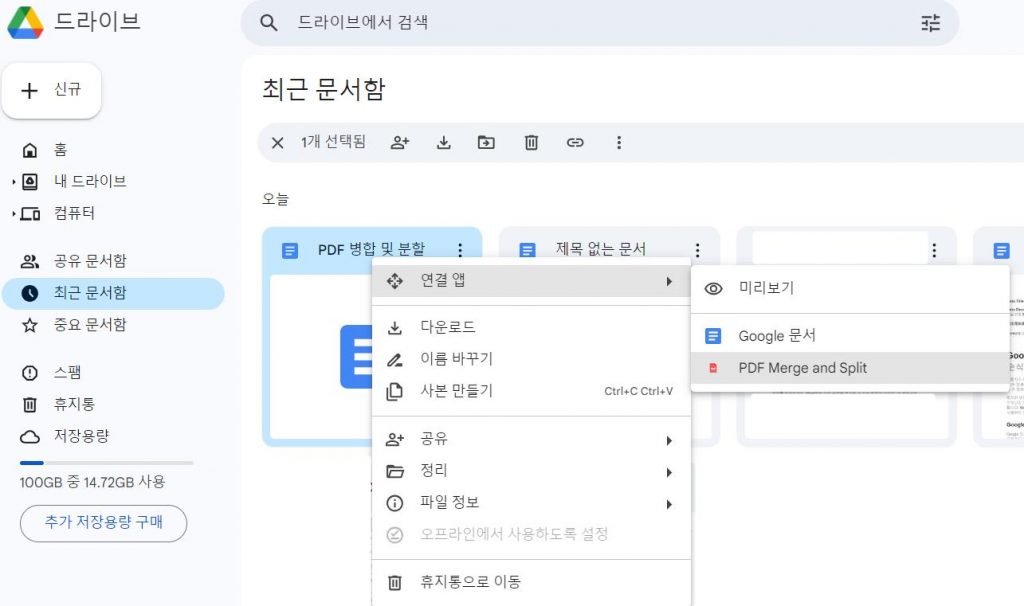Click the Google Drive logo icon

tap(26, 22)
